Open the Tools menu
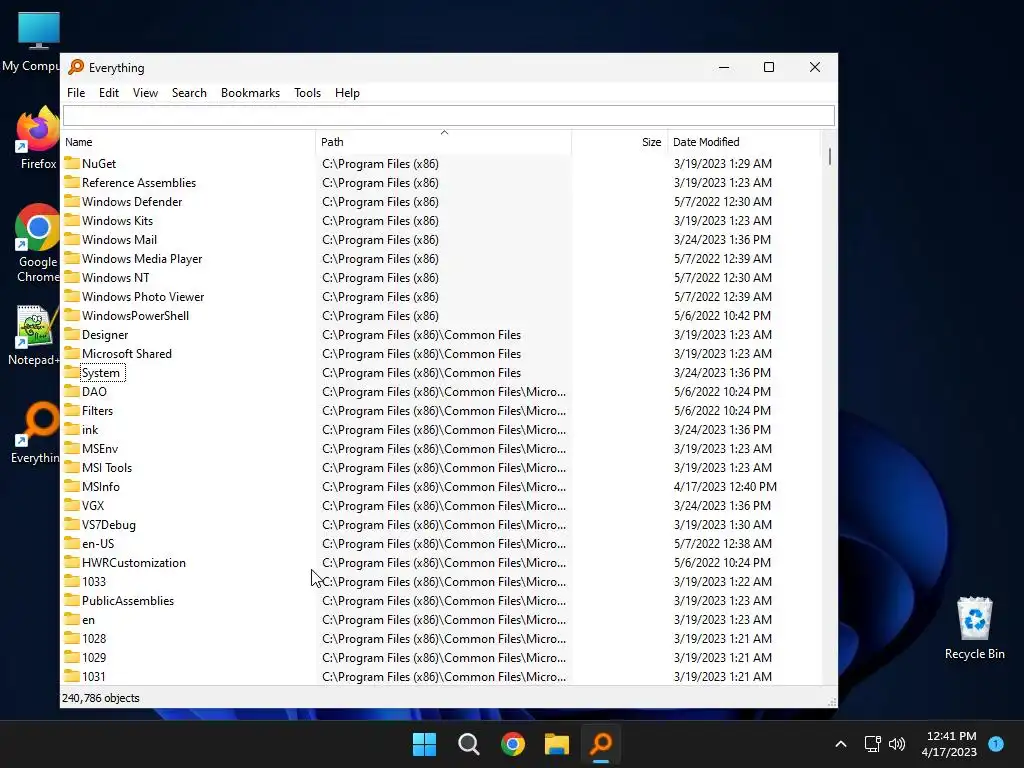Image resolution: width=1024 pixels, height=768 pixels. (307, 93)
